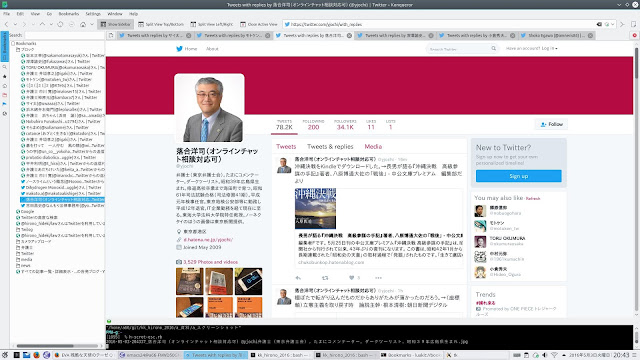
Task: Go up one level with Up arrow
Action: pyautogui.click(x=42, y=24)
